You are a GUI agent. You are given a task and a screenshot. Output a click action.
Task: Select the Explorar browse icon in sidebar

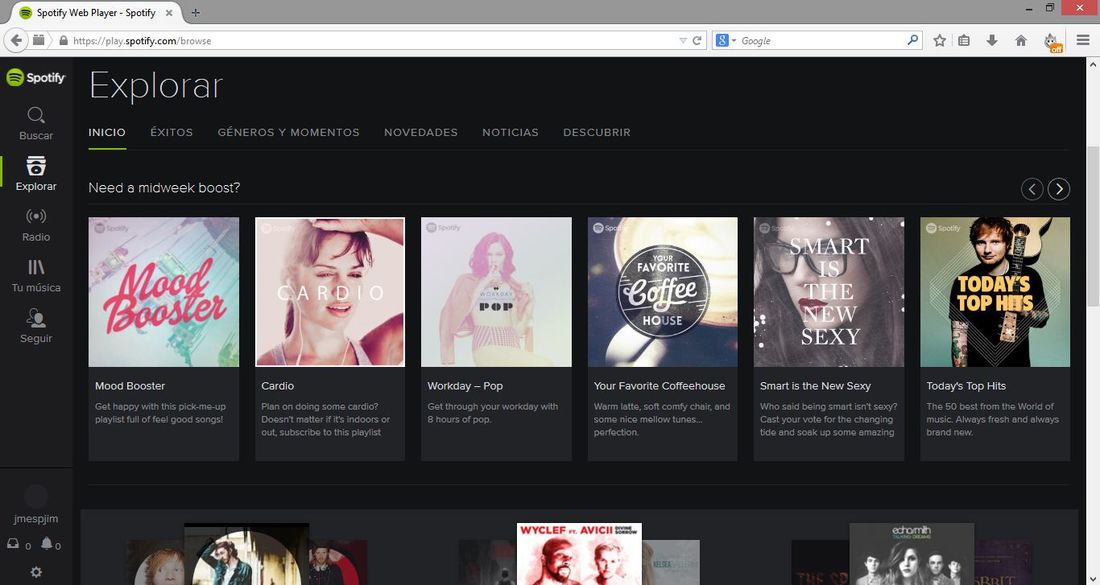36,166
